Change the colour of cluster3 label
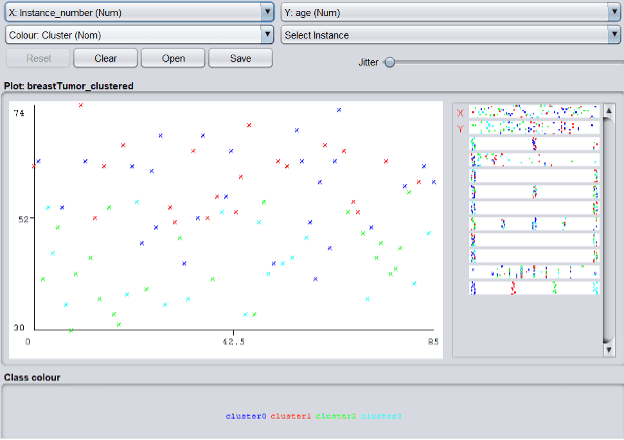This screenshot has height=440, width=624. (x=381, y=416)
